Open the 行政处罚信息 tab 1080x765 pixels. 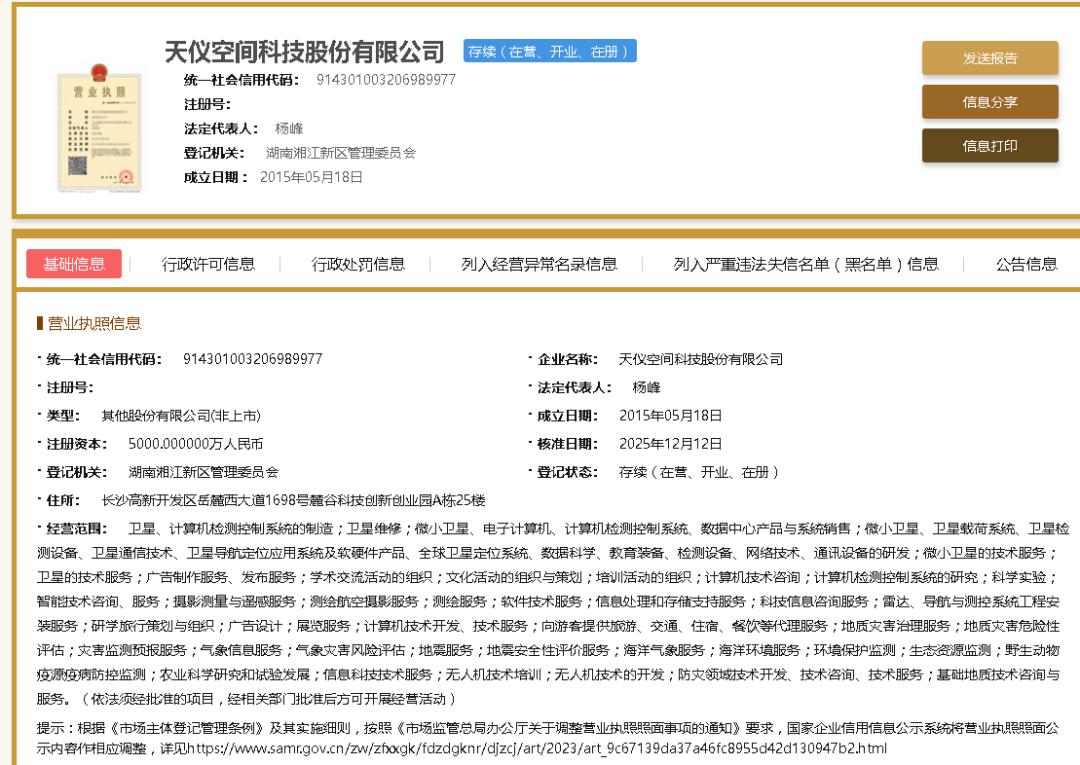coord(358,264)
